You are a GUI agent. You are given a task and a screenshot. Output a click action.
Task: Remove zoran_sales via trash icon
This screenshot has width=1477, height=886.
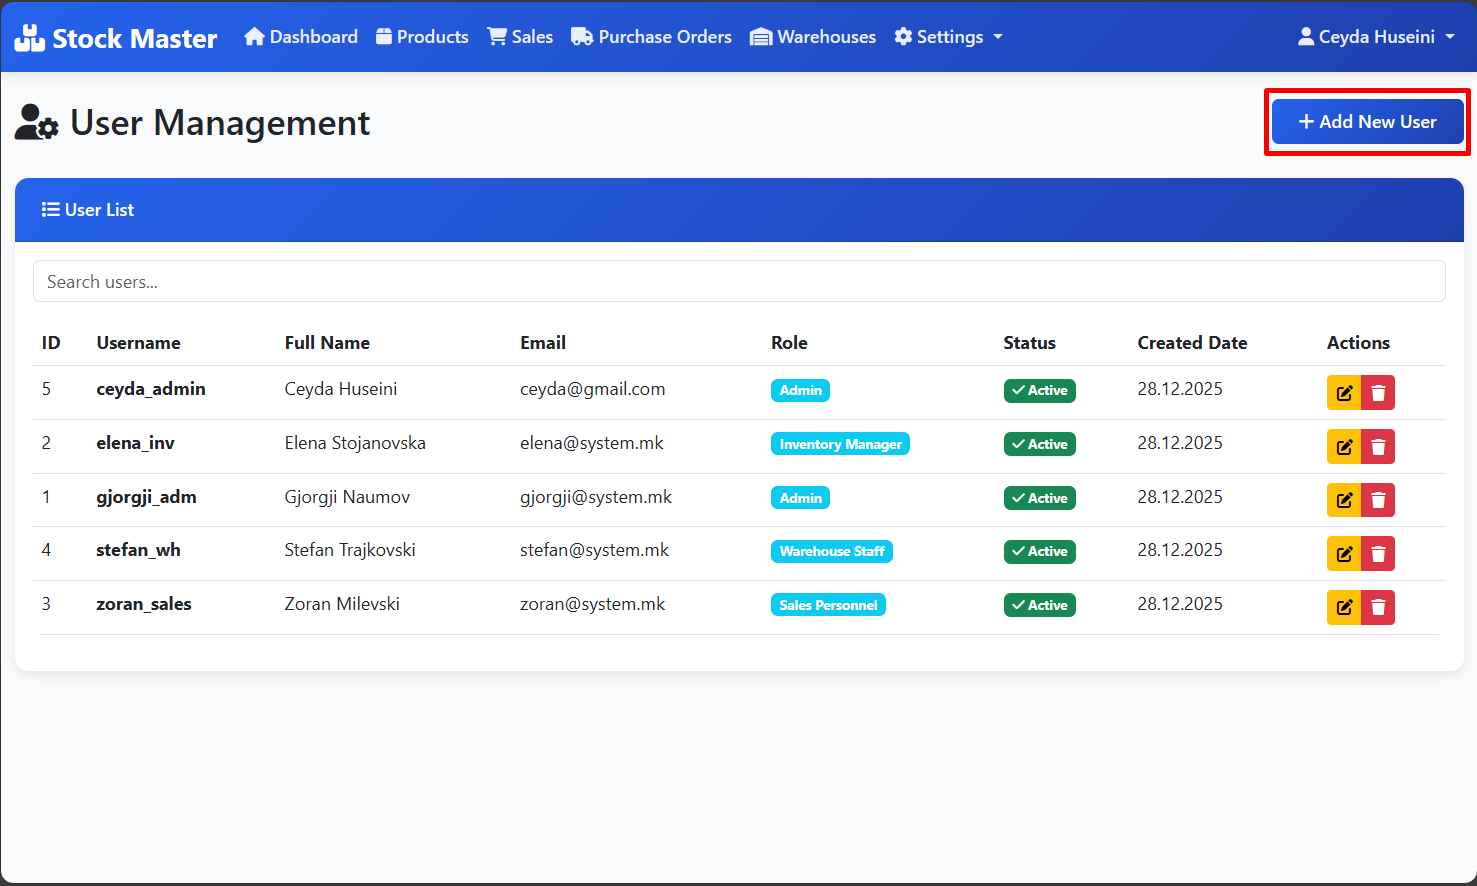point(1378,607)
